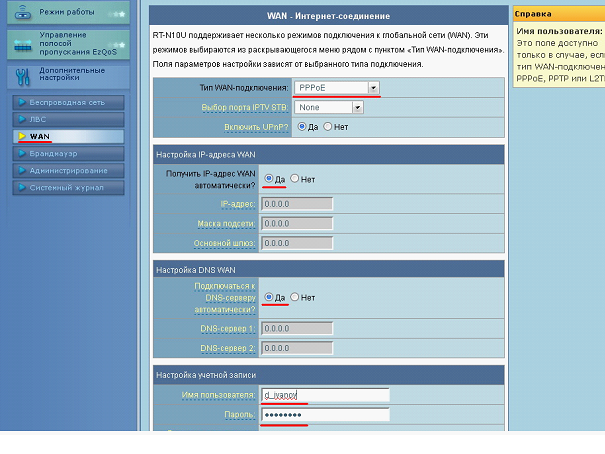605x454 pixels.
Task: Click the Настройка DNS WAN section header
Action: click(x=329, y=270)
